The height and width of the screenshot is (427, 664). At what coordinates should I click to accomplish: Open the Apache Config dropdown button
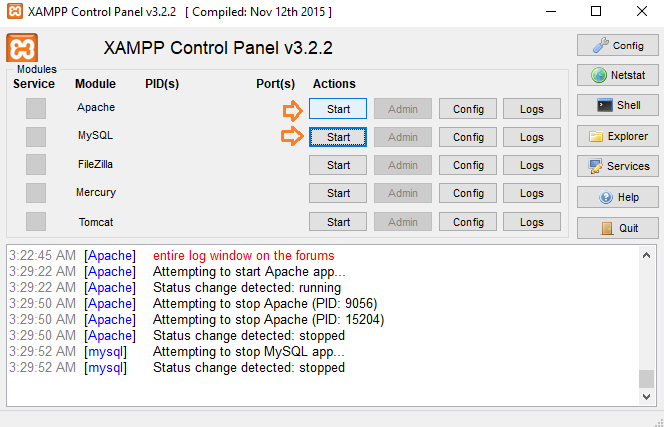click(x=468, y=109)
